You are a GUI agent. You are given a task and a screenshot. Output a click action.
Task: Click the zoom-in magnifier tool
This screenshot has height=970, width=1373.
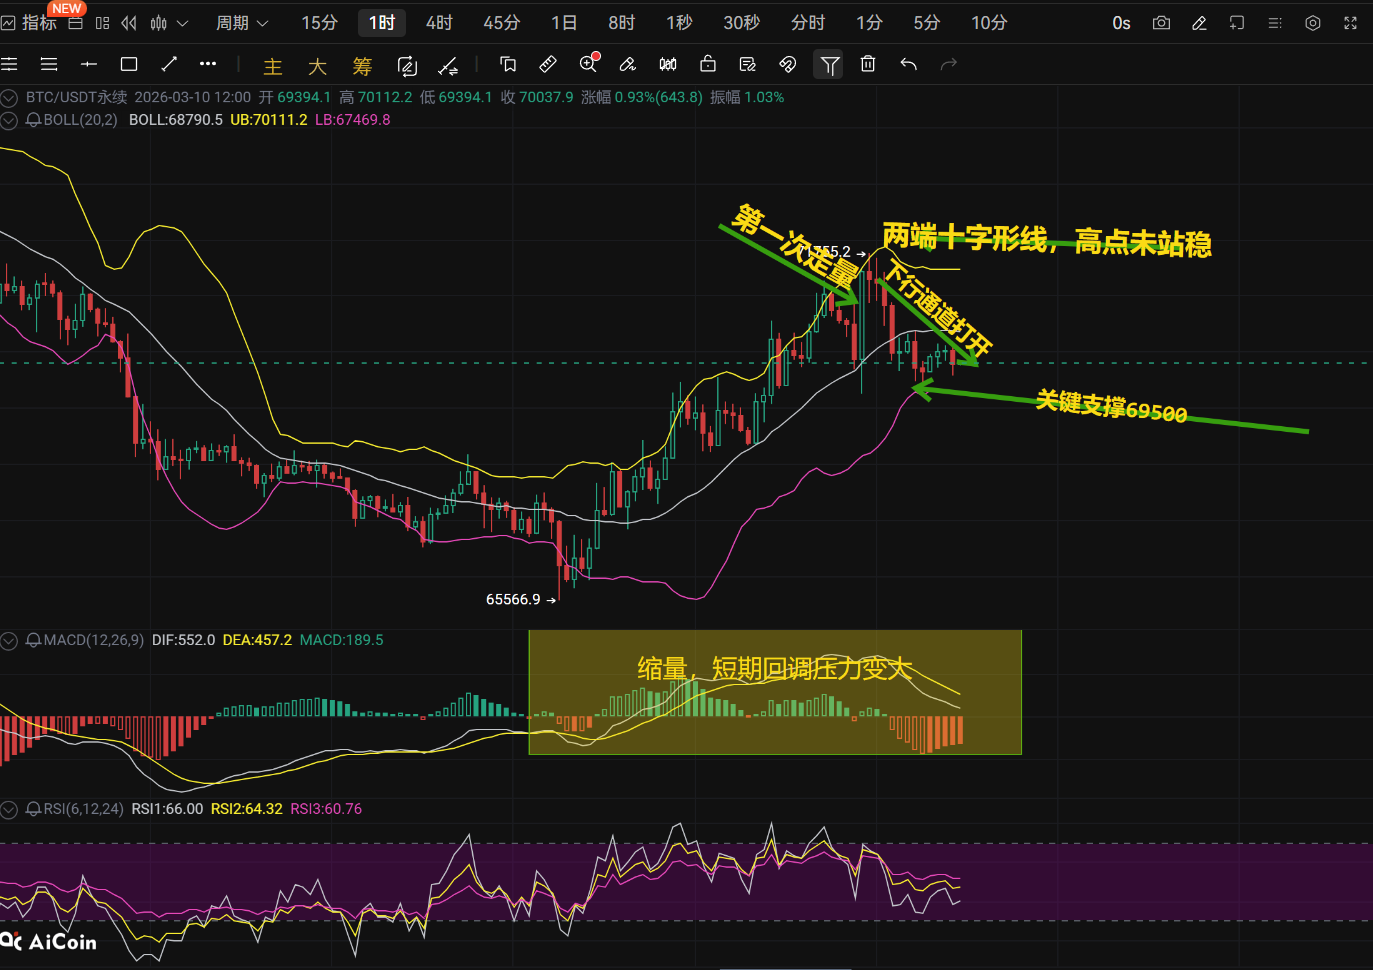[x=588, y=65]
